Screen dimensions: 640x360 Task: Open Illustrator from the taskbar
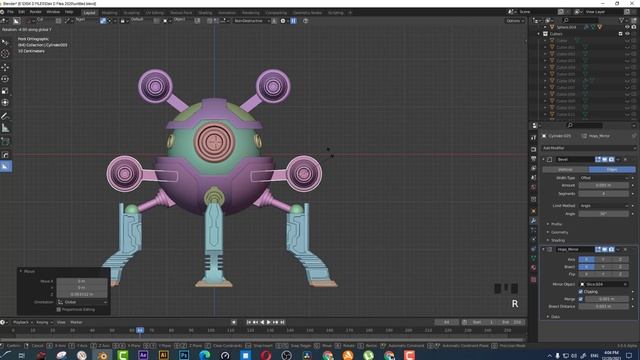163,355
